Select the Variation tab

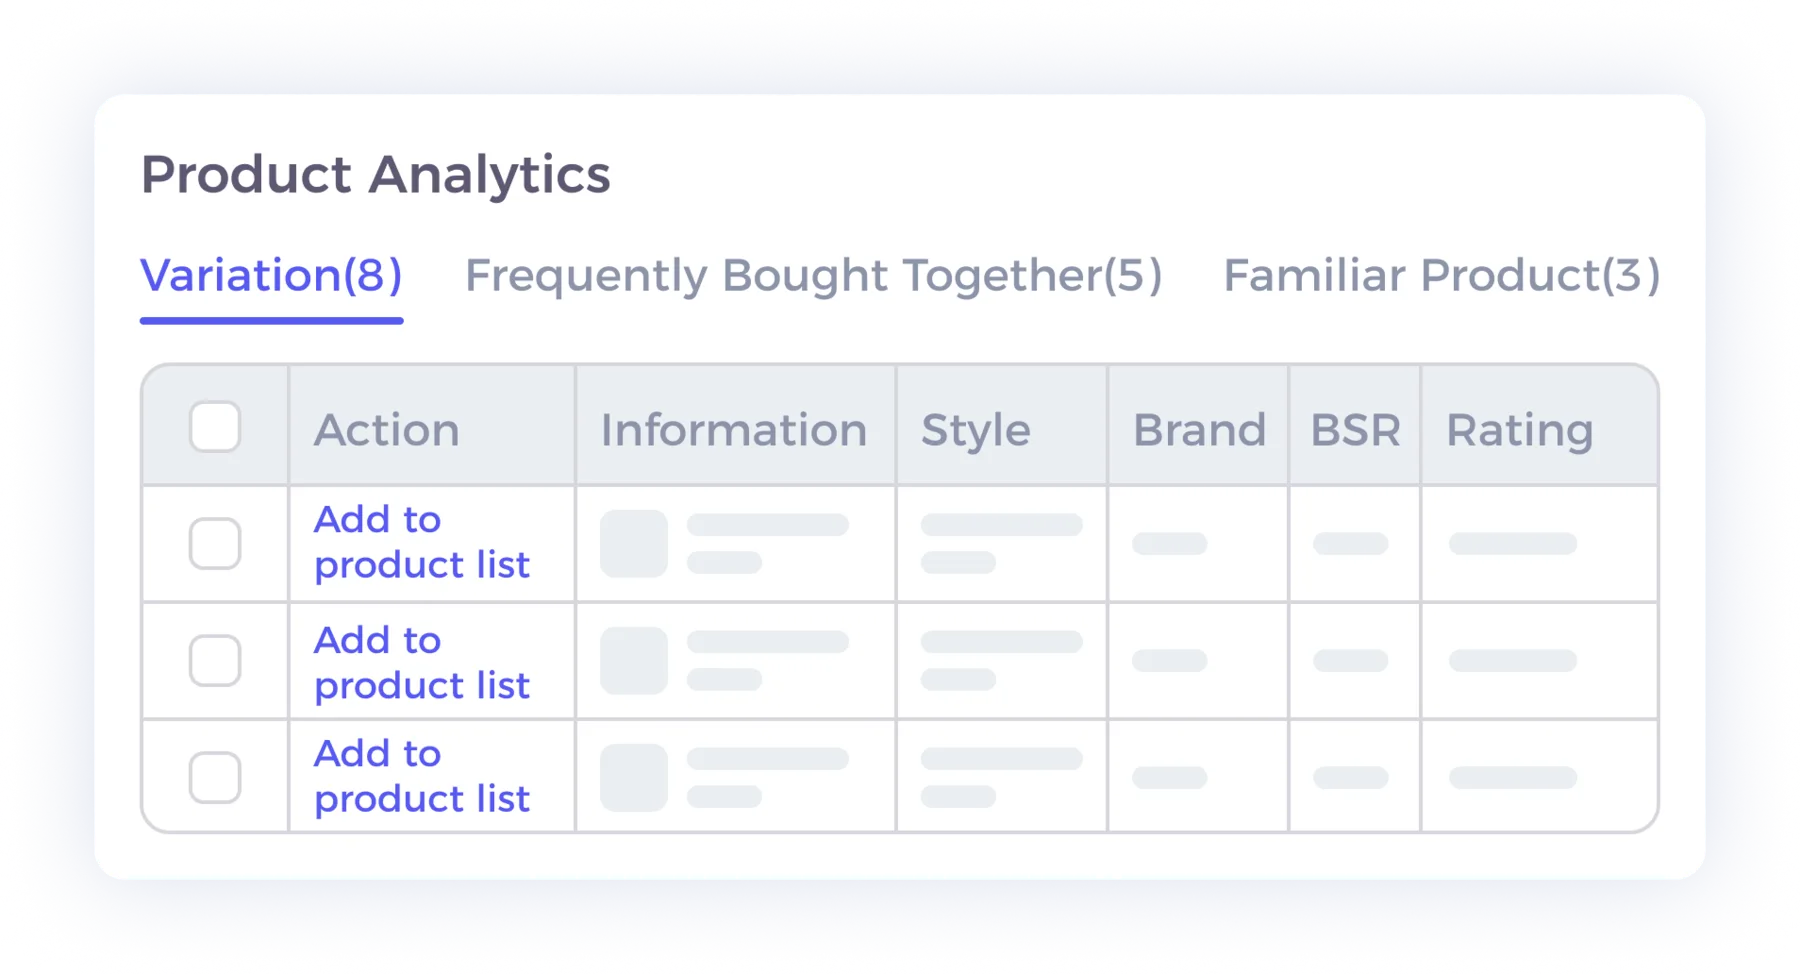[271, 276]
